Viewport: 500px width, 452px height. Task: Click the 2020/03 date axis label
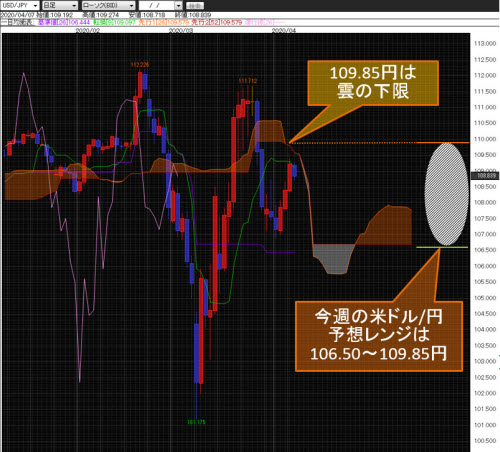(181, 30)
